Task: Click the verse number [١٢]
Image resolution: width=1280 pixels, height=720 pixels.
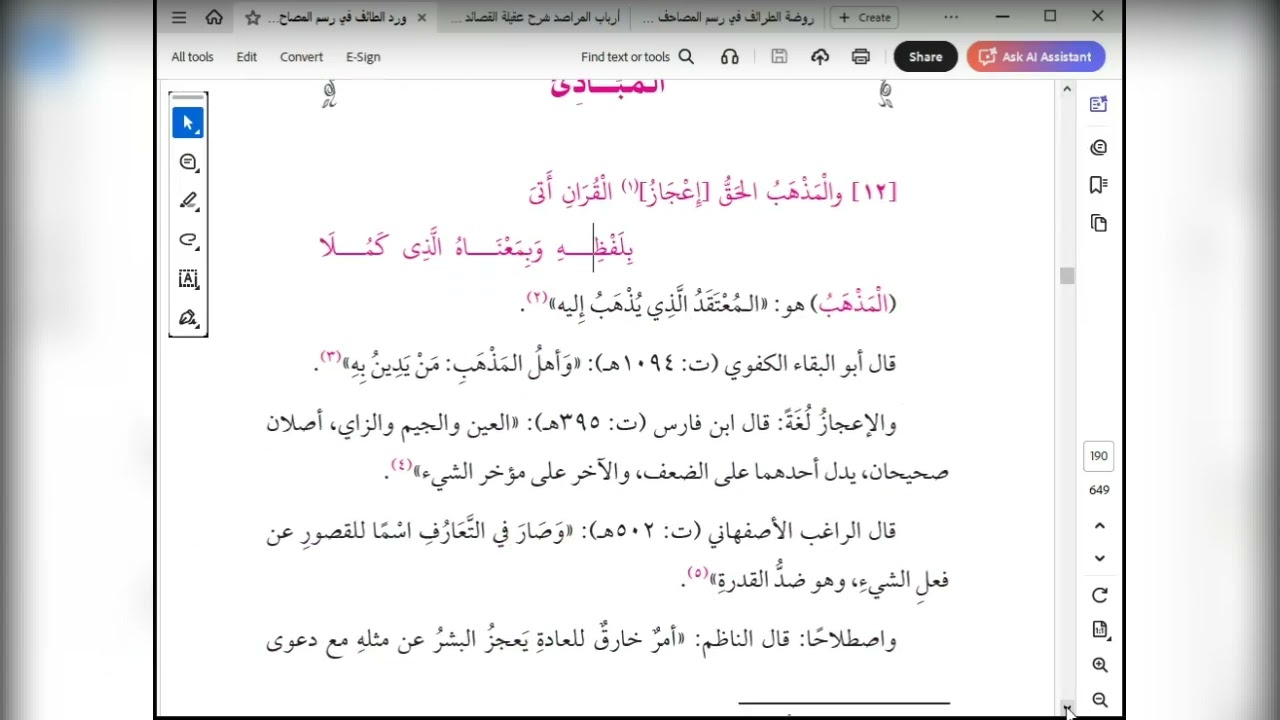Action: click(x=874, y=192)
